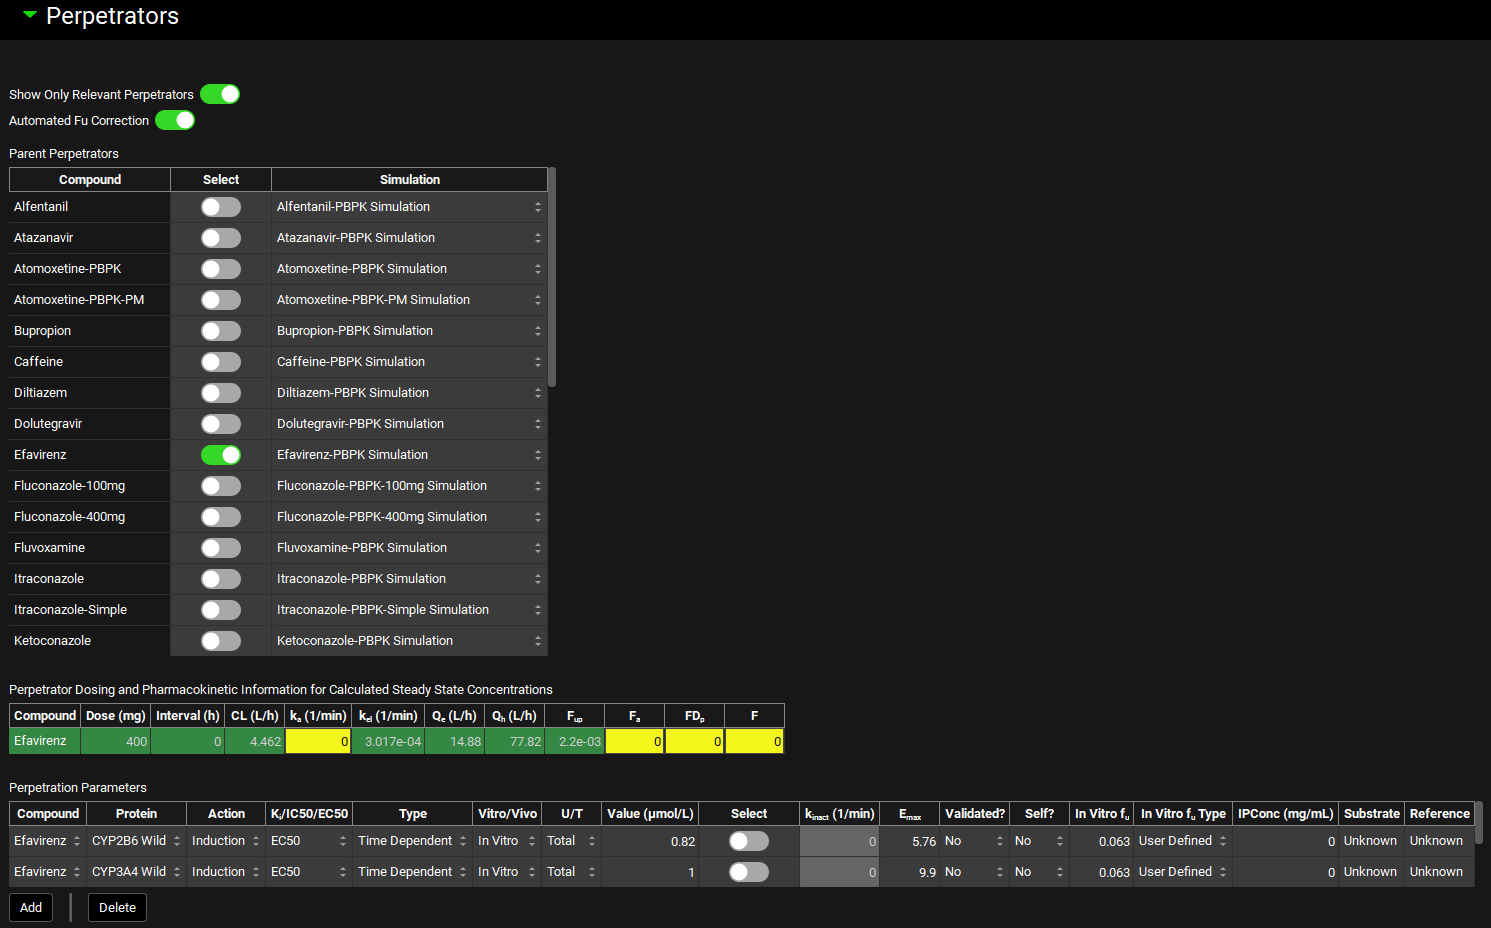
Task: Collapse the Perpetrators section arrow
Action: 29,15
